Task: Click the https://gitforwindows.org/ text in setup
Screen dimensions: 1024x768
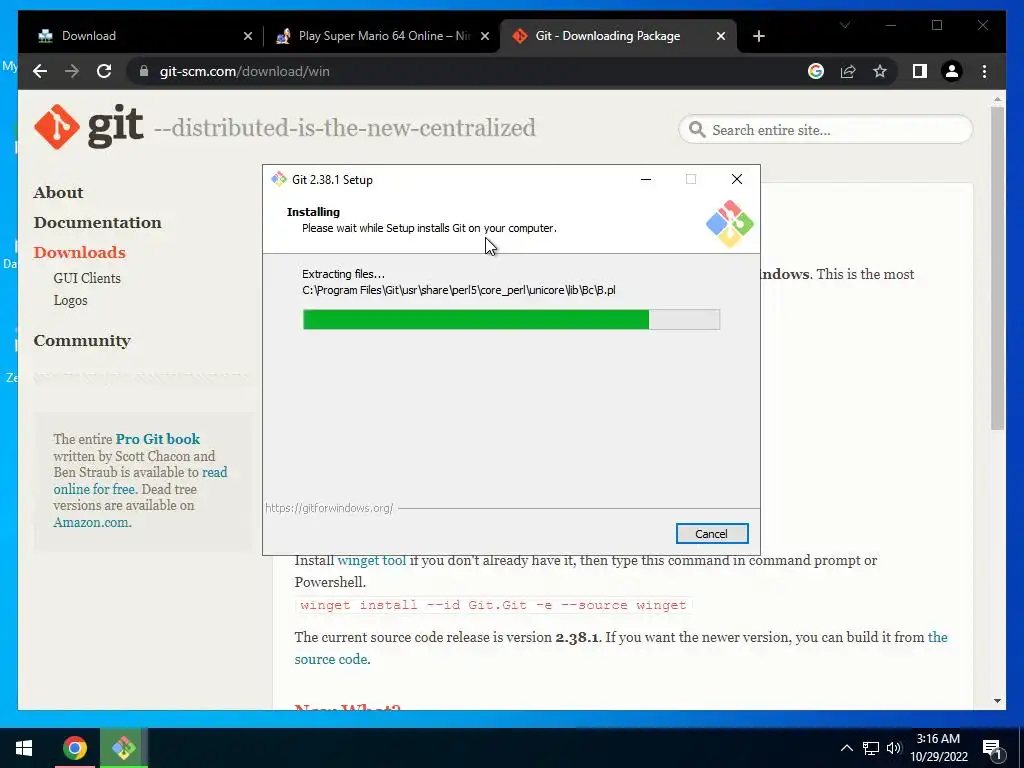Action: 329,508
